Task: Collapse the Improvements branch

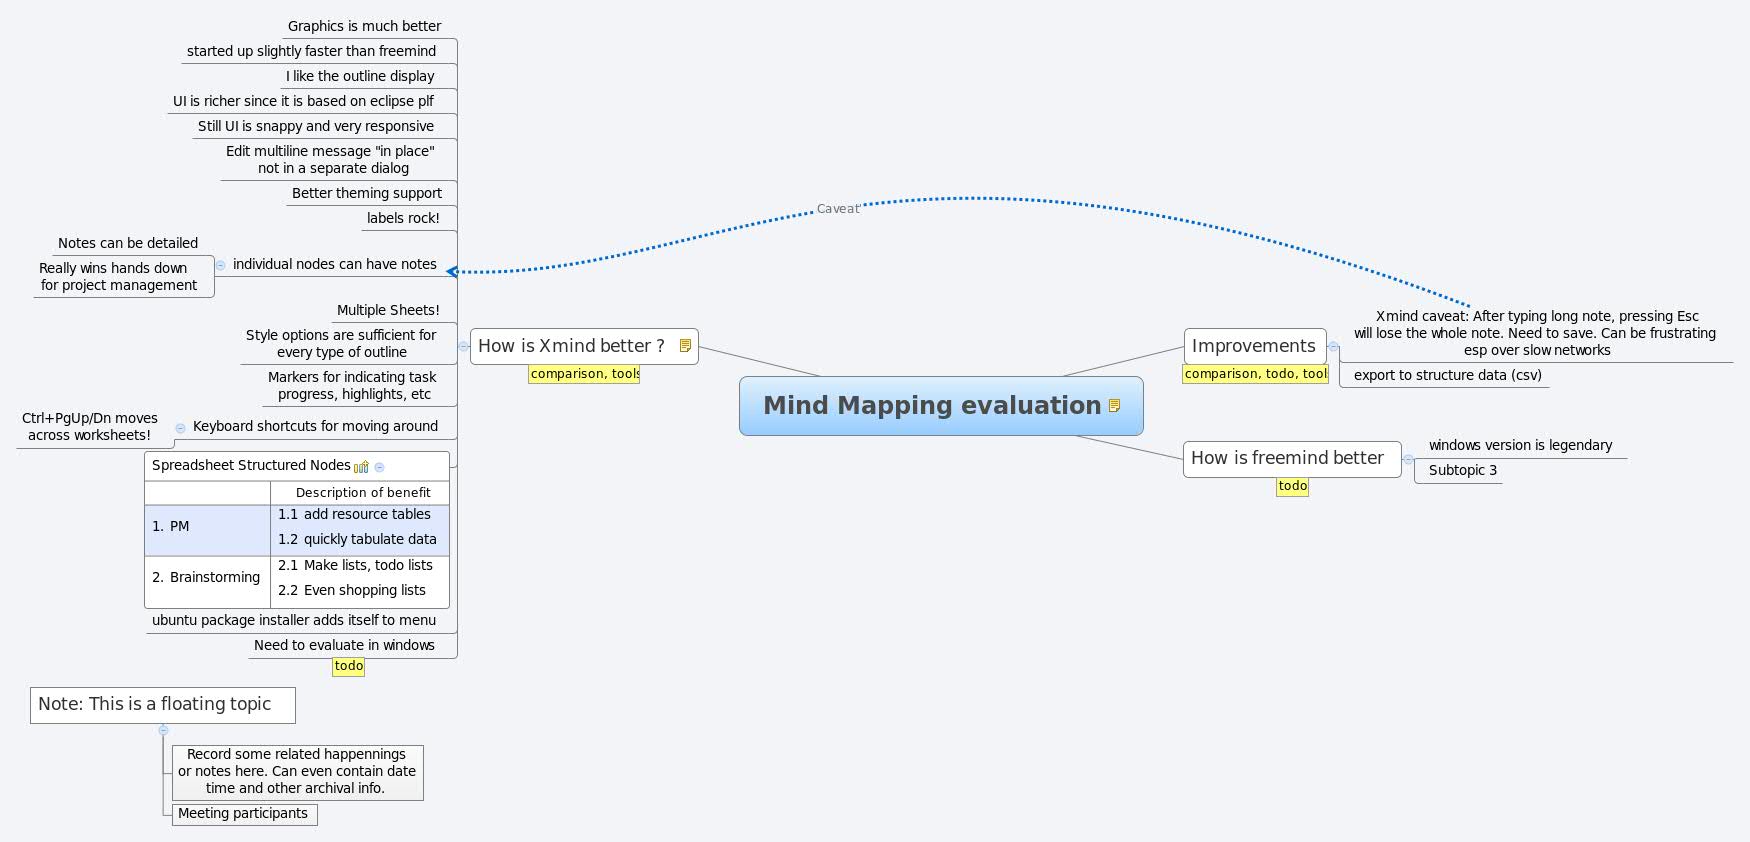Action: click(1333, 347)
